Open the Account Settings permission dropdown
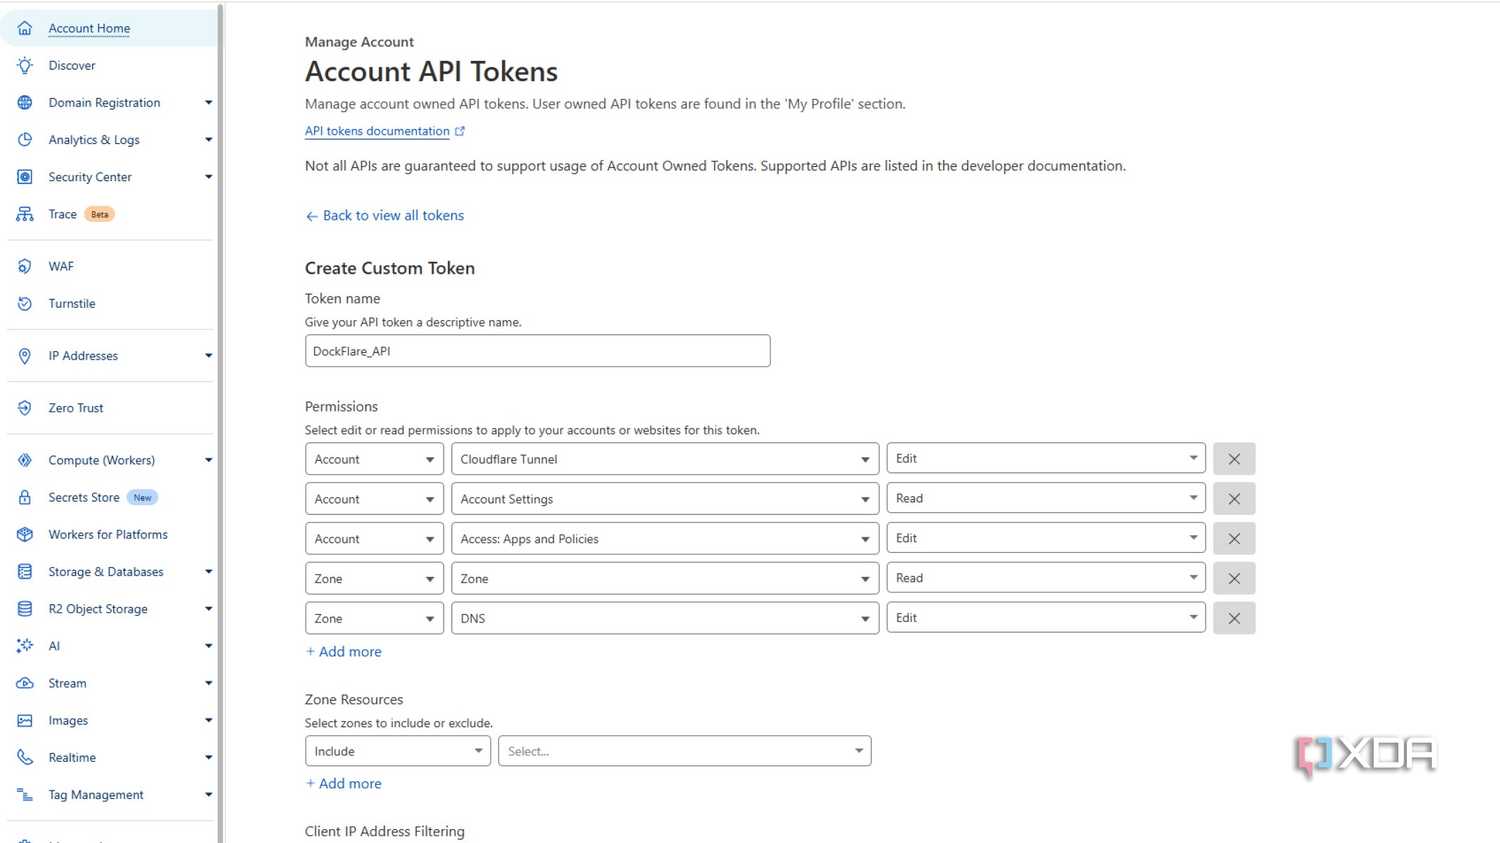Screen dimensions: 1500x843 coord(665,499)
